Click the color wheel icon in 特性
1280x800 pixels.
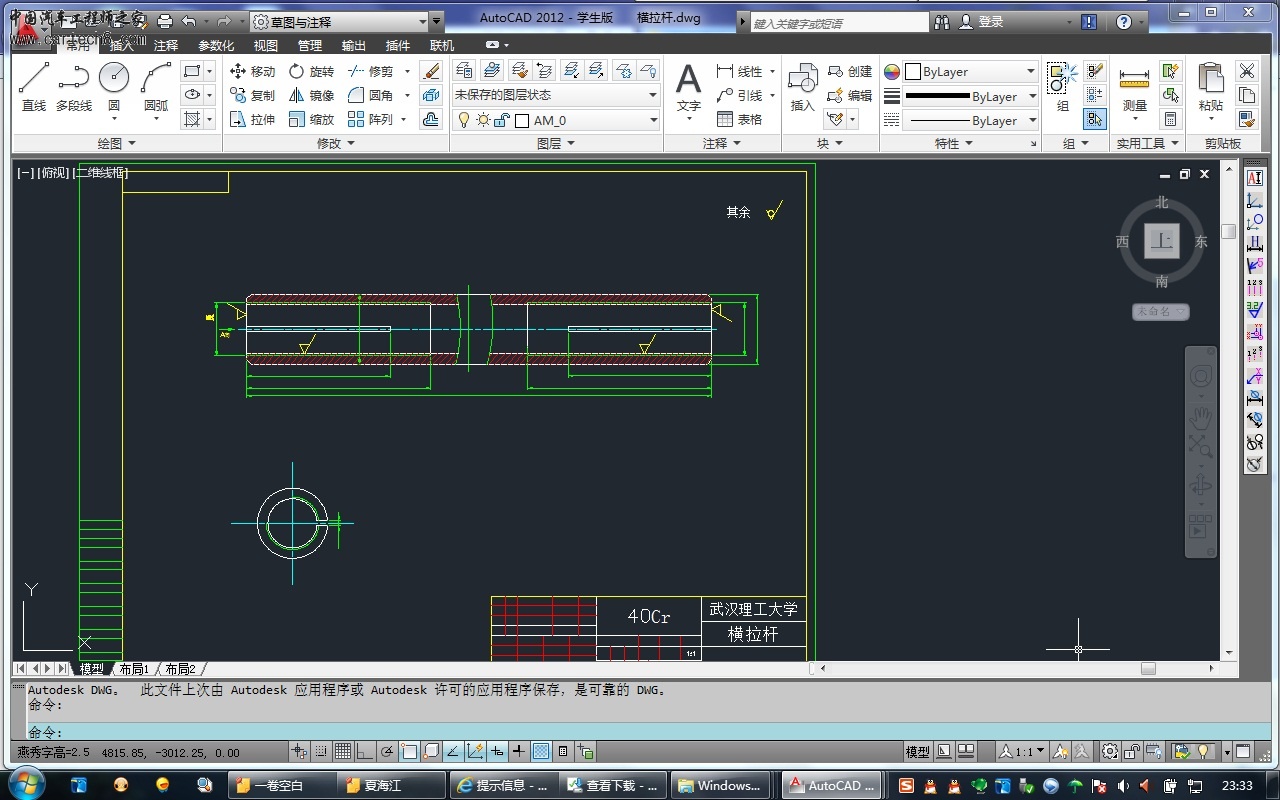(892, 72)
